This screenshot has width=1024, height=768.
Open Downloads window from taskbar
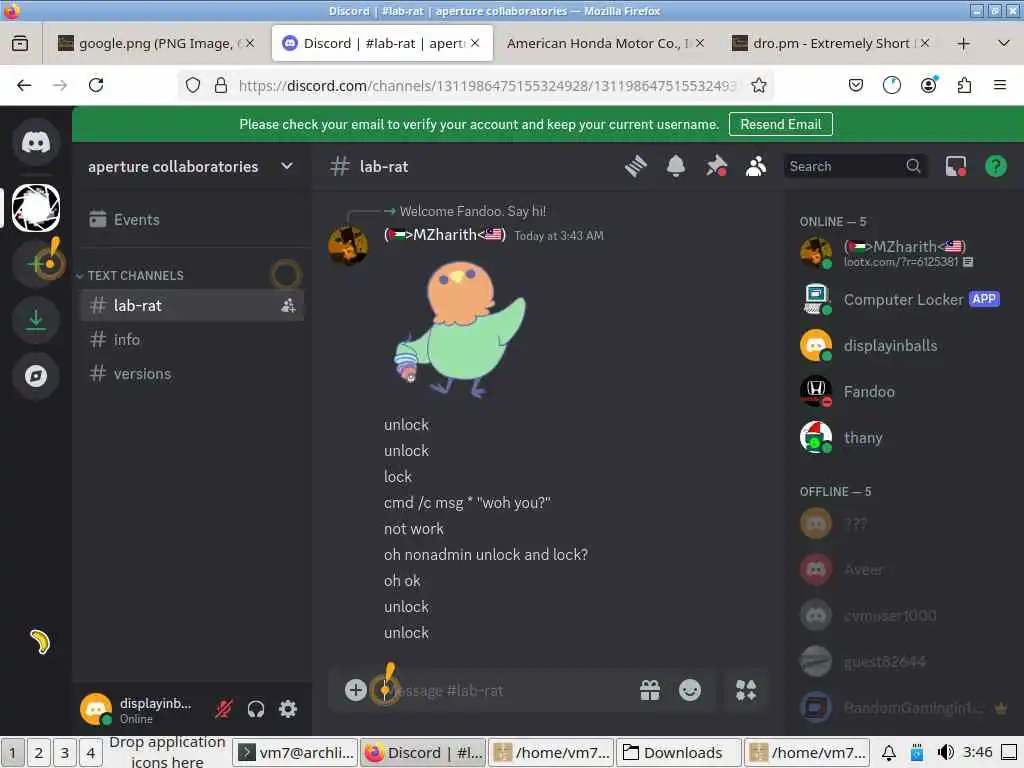pyautogui.click(x=679, y=753)
